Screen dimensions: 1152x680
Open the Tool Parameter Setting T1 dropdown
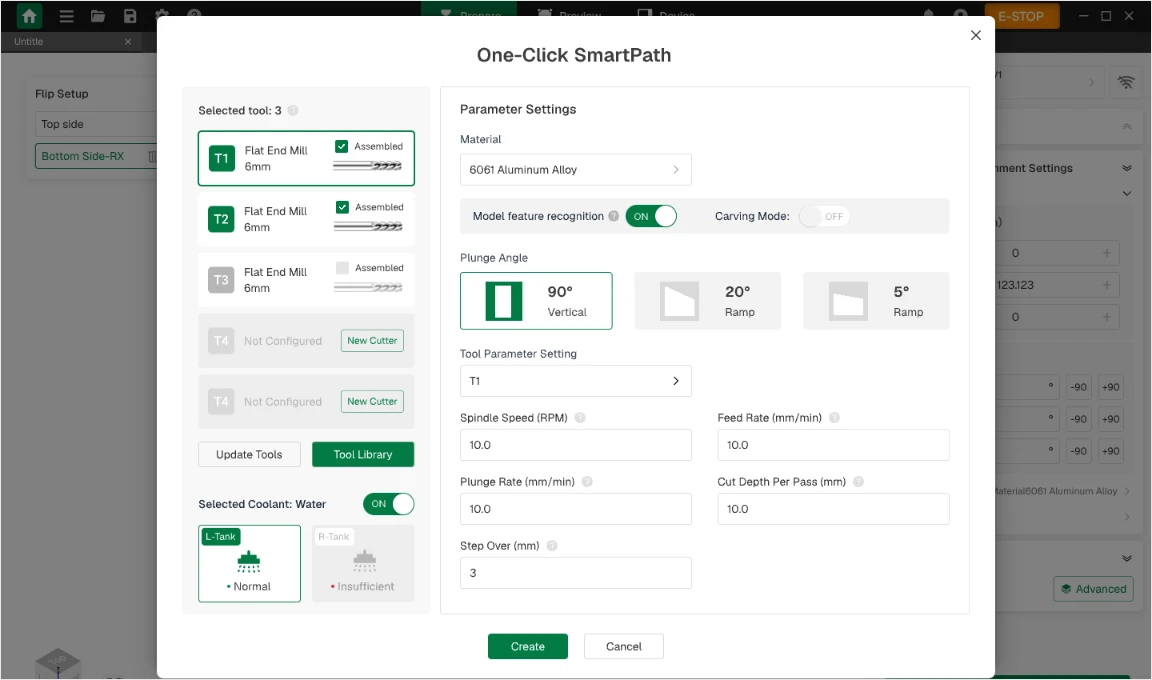coord(575,381)
